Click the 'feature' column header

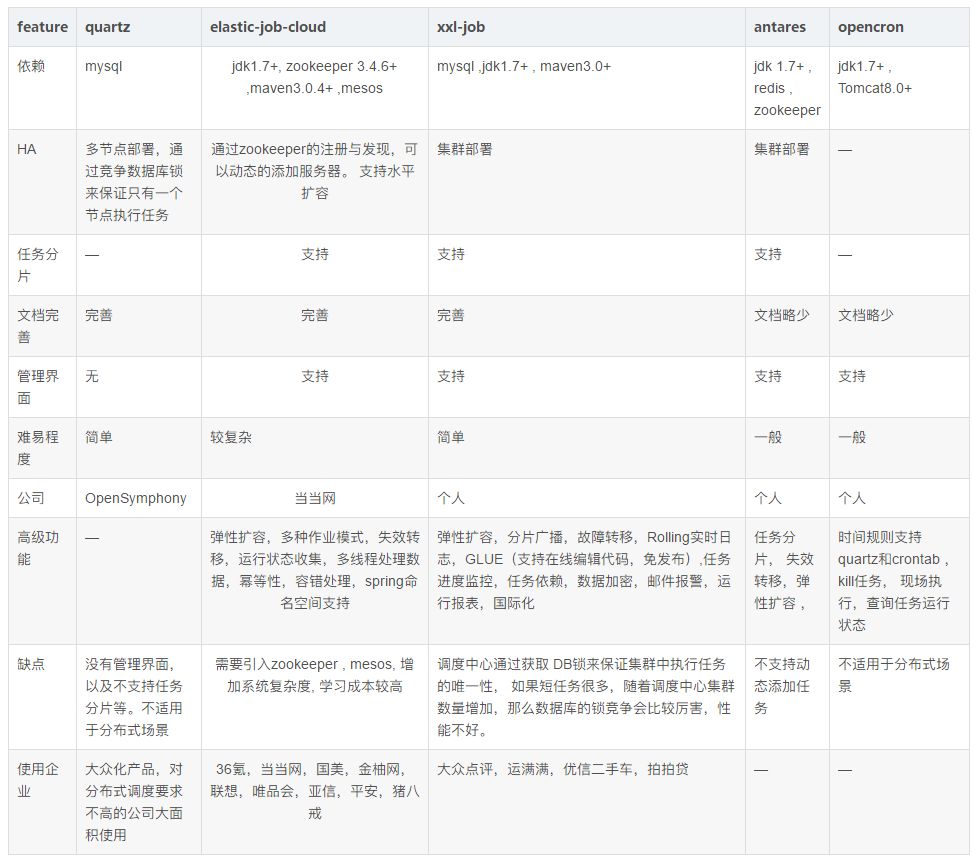click(42, 27)
